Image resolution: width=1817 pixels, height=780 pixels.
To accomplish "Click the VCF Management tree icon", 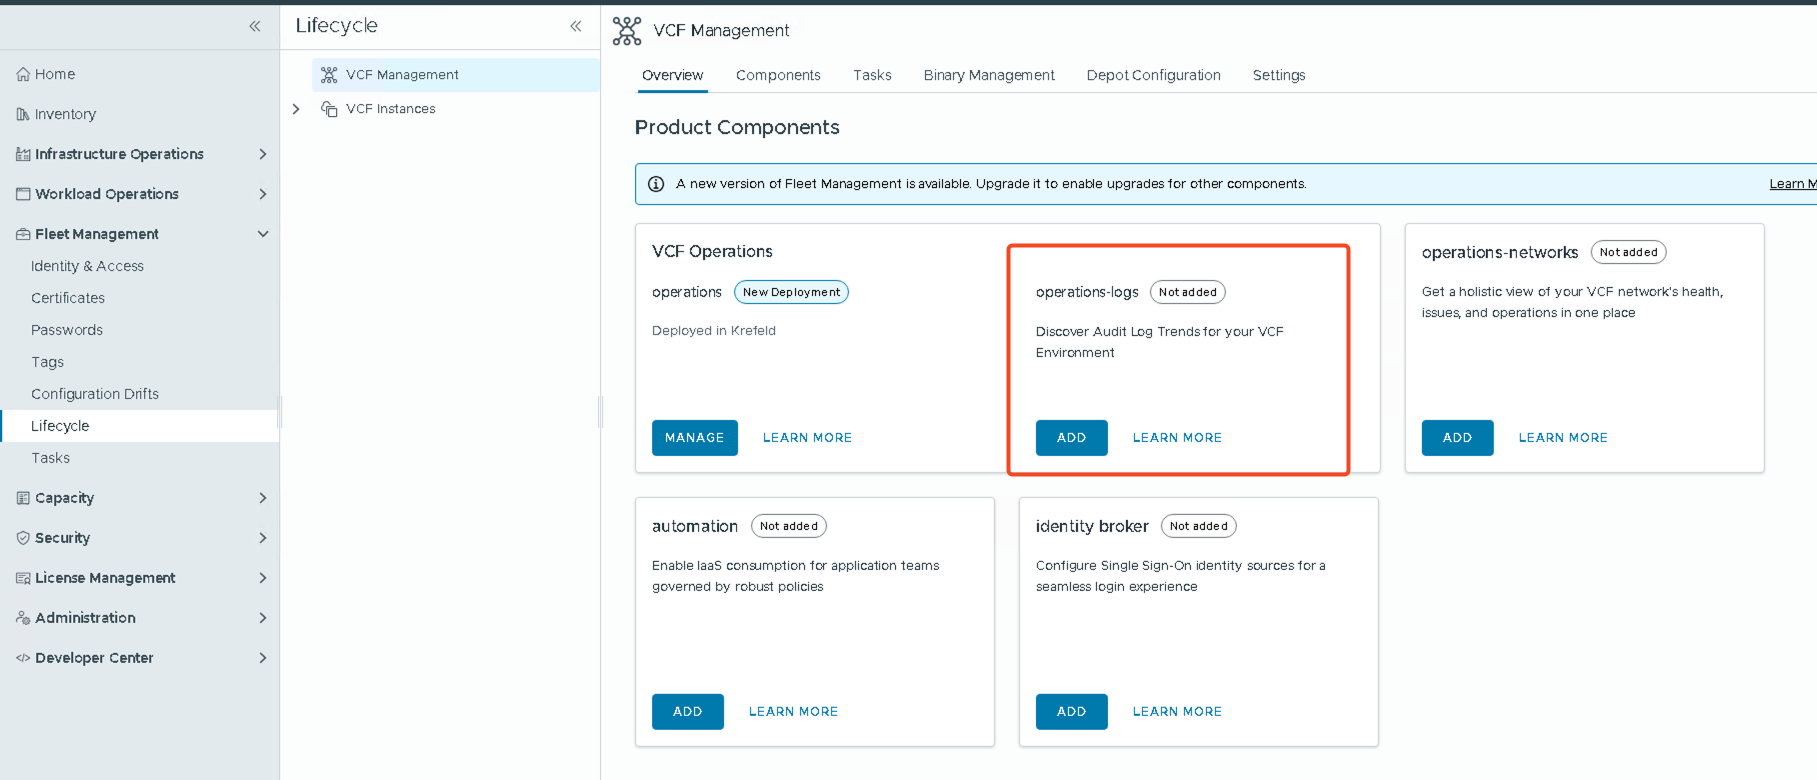I will point(329,75).
